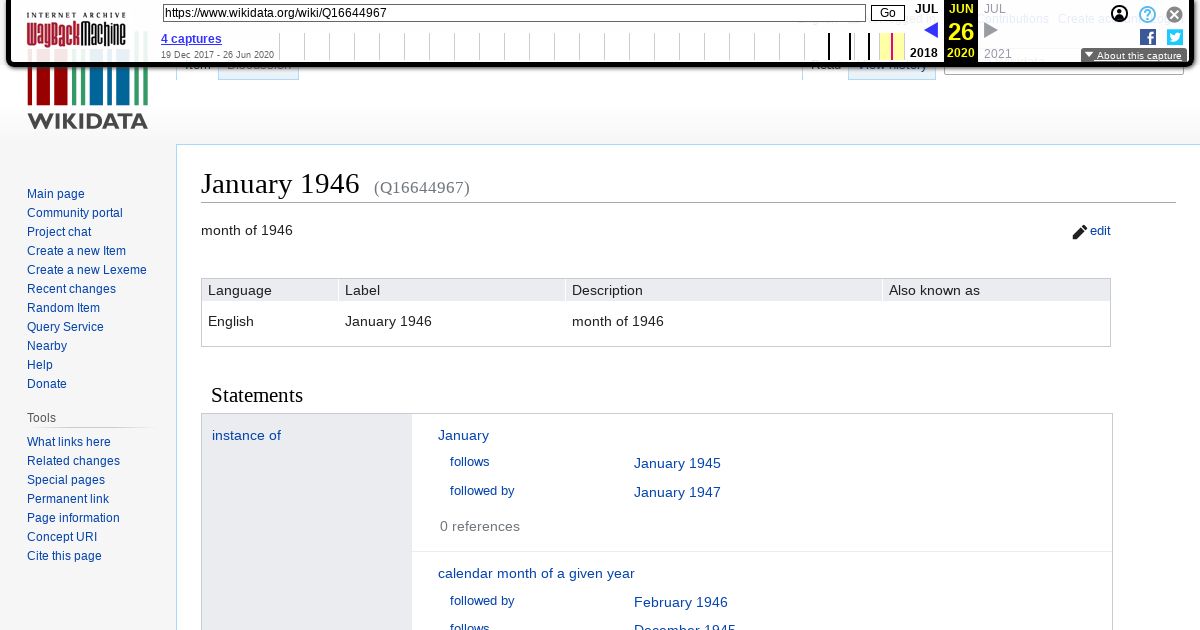Image resolution: width=1200 pixels, height=630 pixels.
Task: Open Query Service link
Action: tap(65, 327)
